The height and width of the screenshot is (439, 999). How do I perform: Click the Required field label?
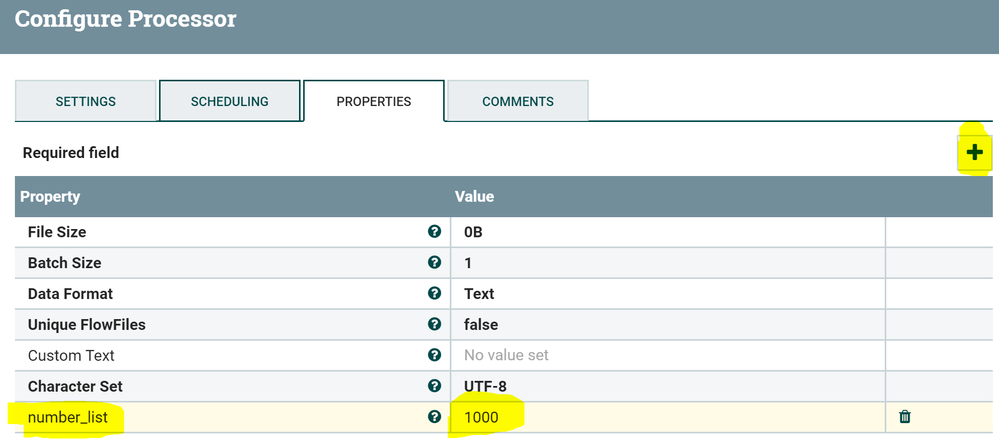71,153
